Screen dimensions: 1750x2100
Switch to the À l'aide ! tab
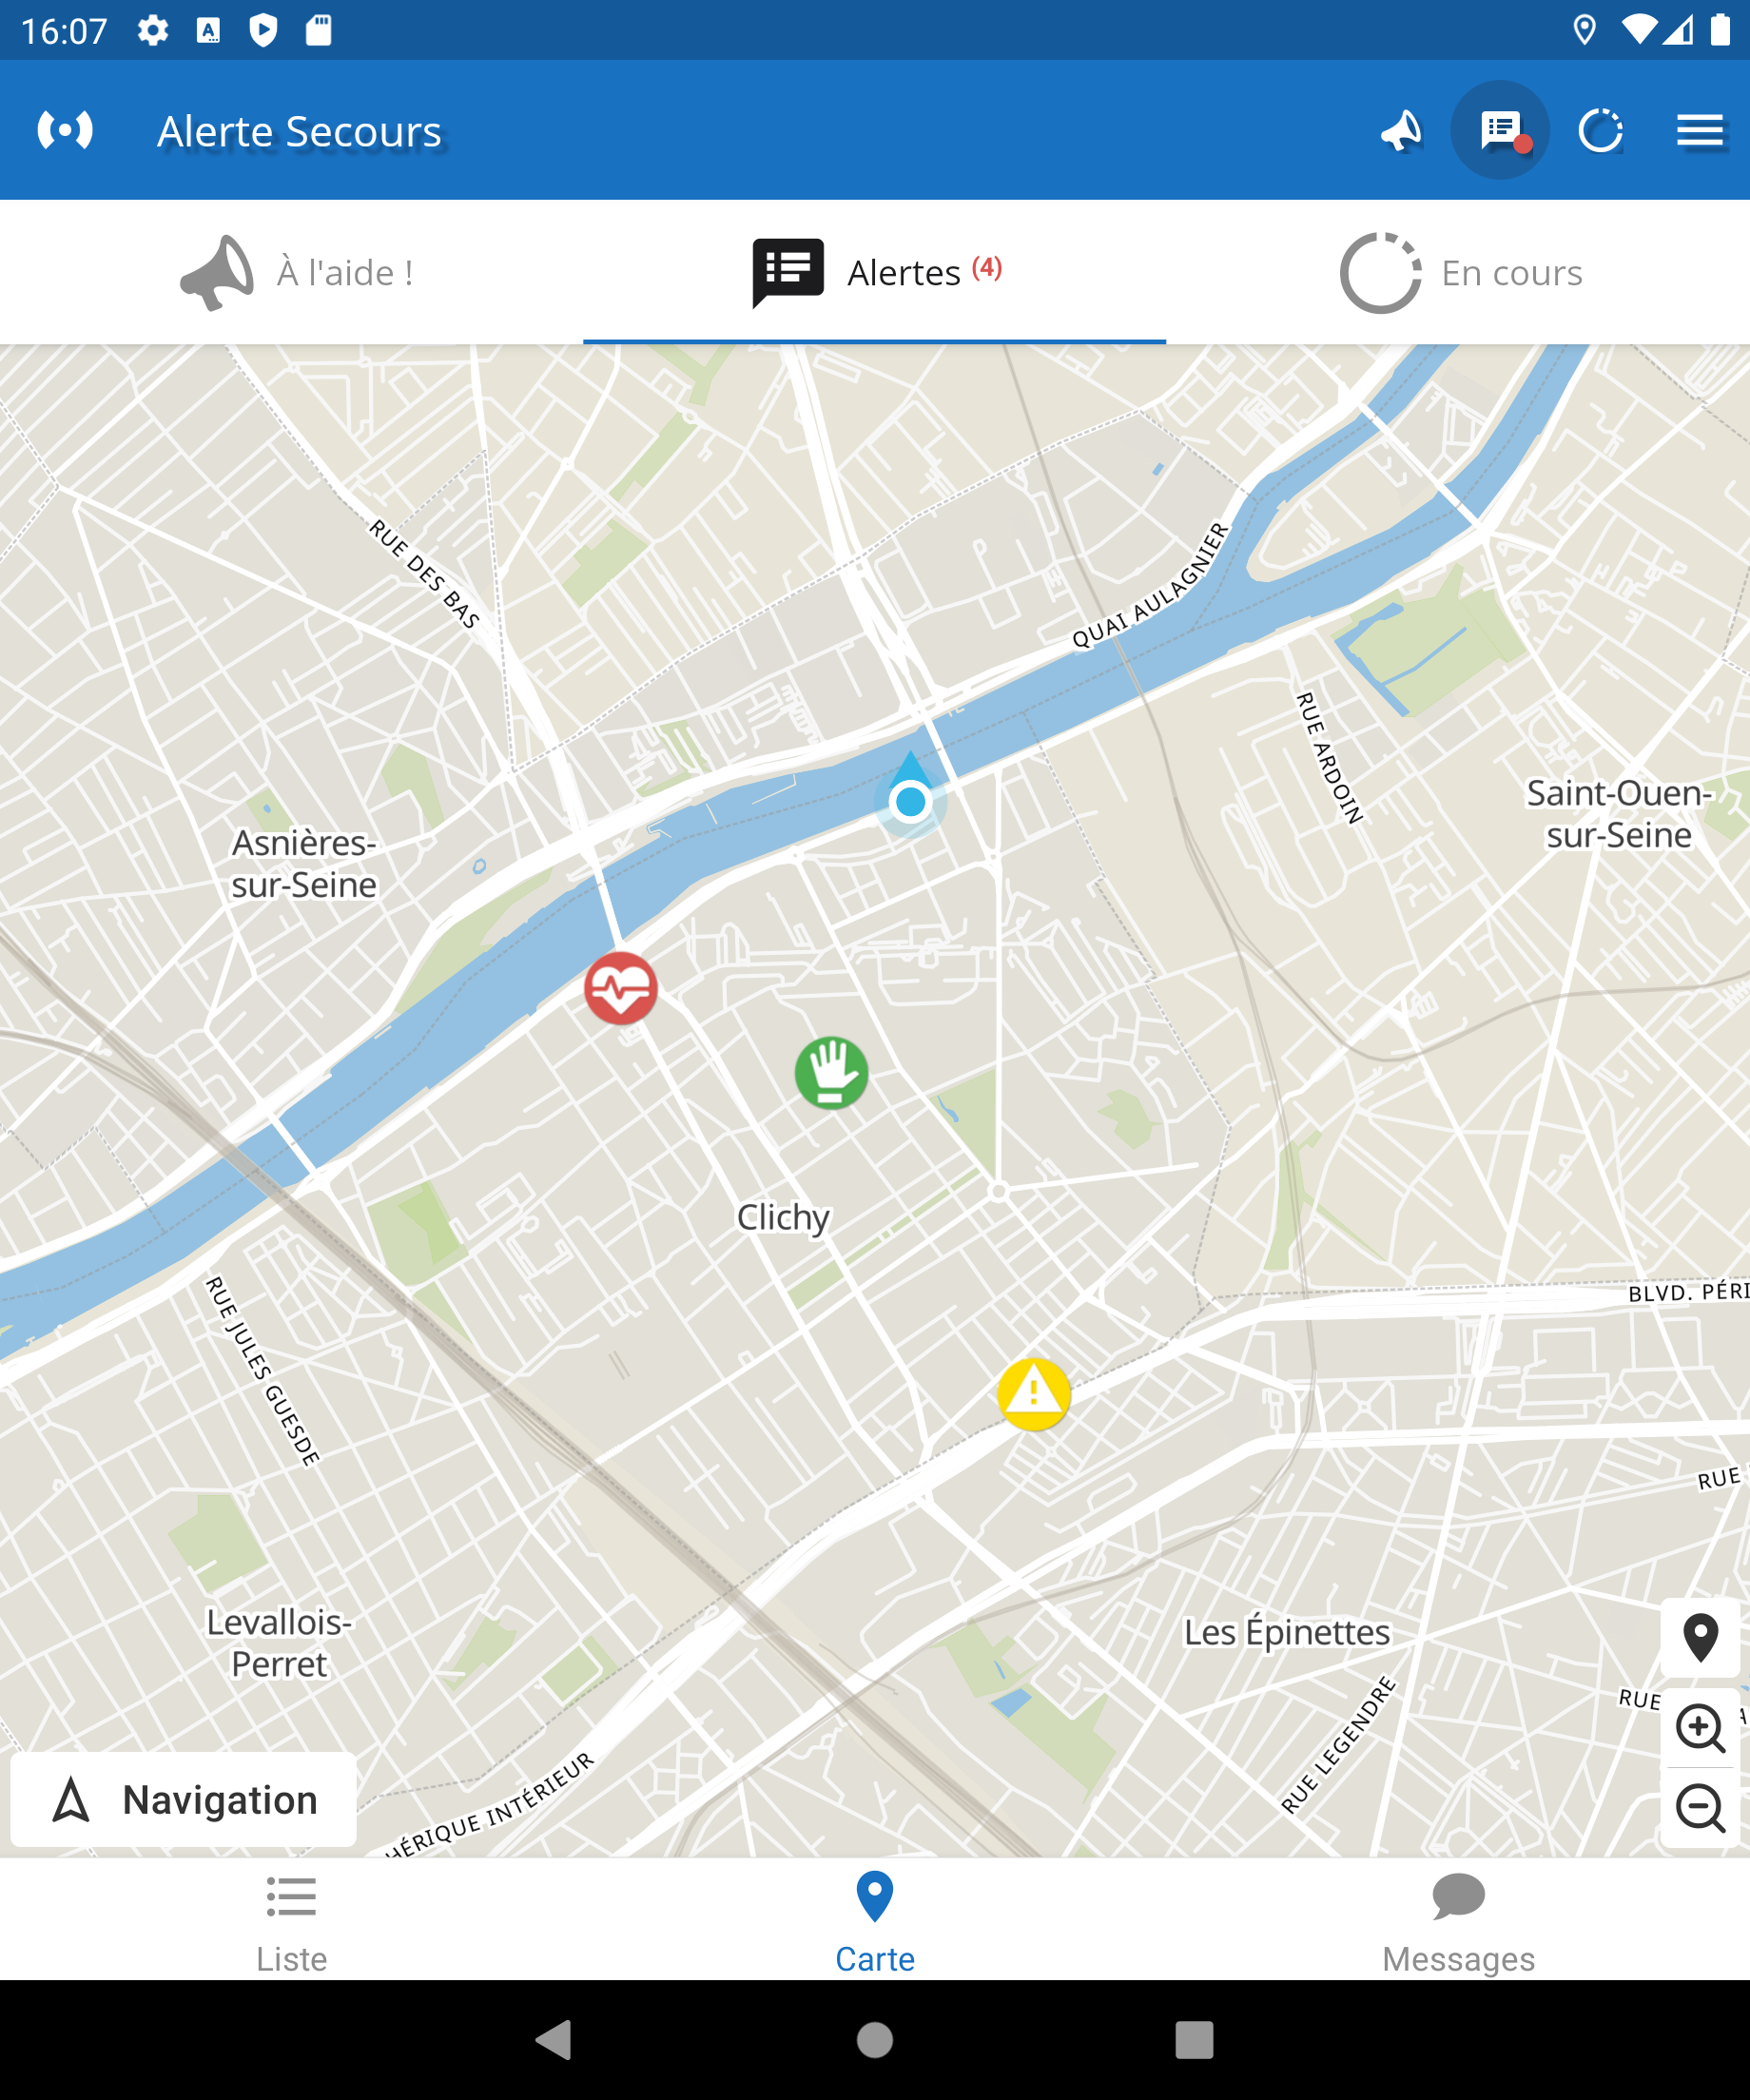(296, 272)
